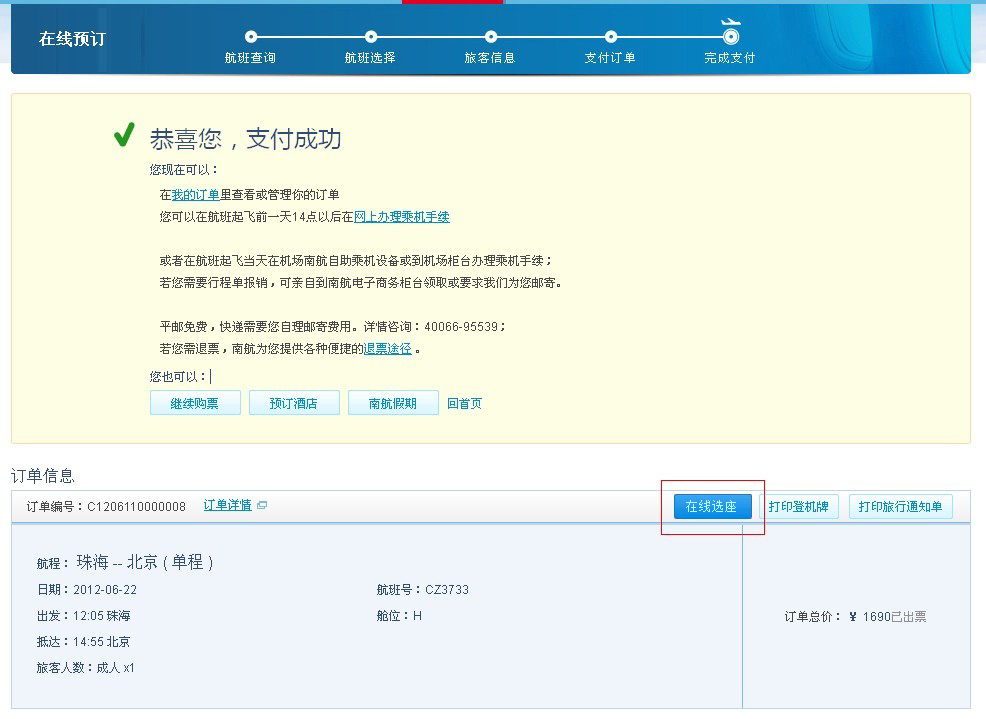The height and width of the screenshot is (719, 986).
Task: Return home via the 回首页 link
Action: click(x=464, y=404)
